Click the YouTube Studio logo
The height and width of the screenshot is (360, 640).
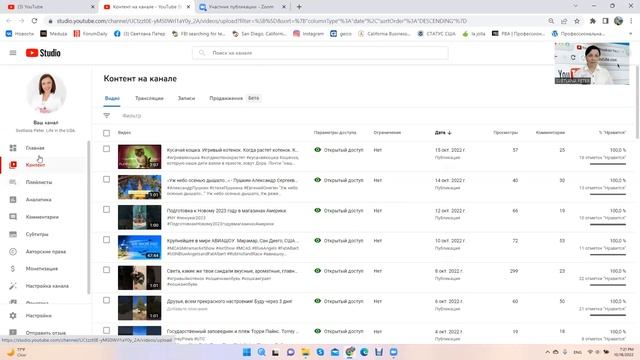coord(43,53)
